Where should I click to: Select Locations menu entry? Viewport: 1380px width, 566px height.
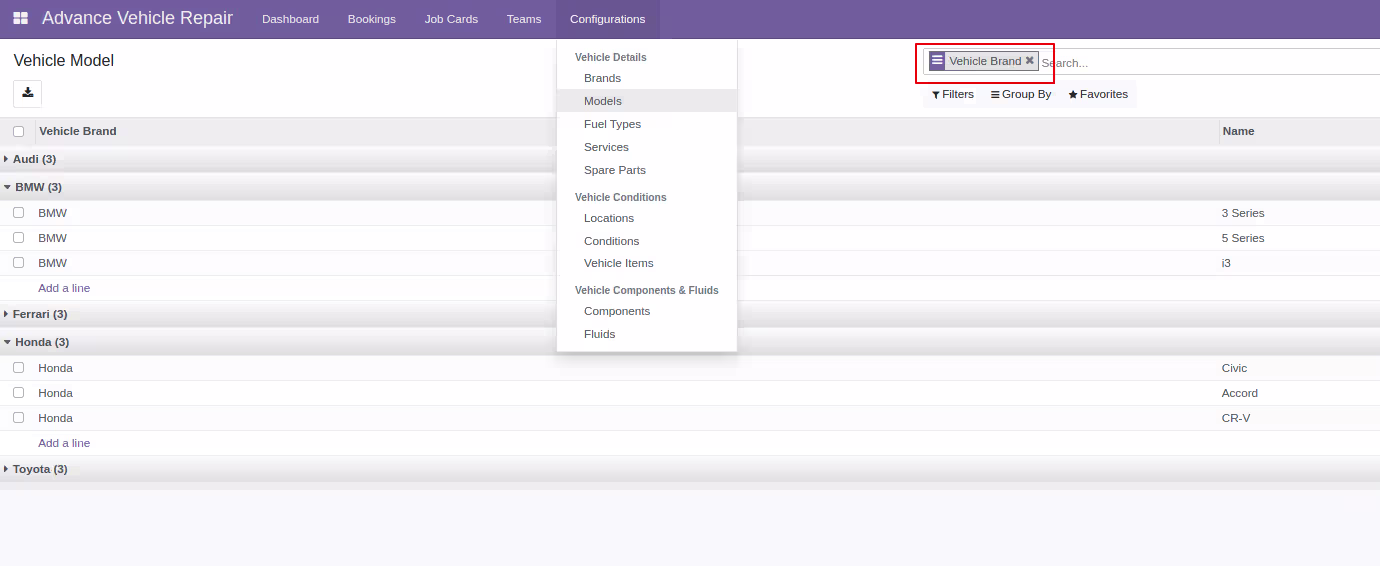click(647, 218)
